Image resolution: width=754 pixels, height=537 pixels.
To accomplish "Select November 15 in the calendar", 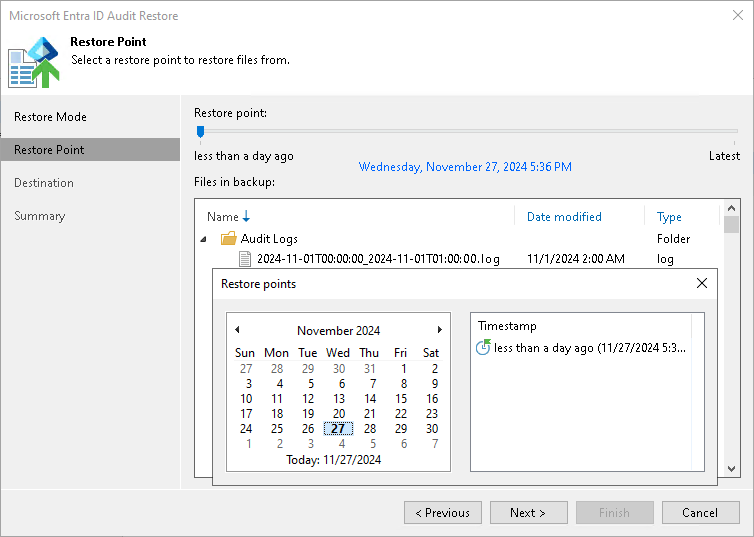I will tap(401, 399).
